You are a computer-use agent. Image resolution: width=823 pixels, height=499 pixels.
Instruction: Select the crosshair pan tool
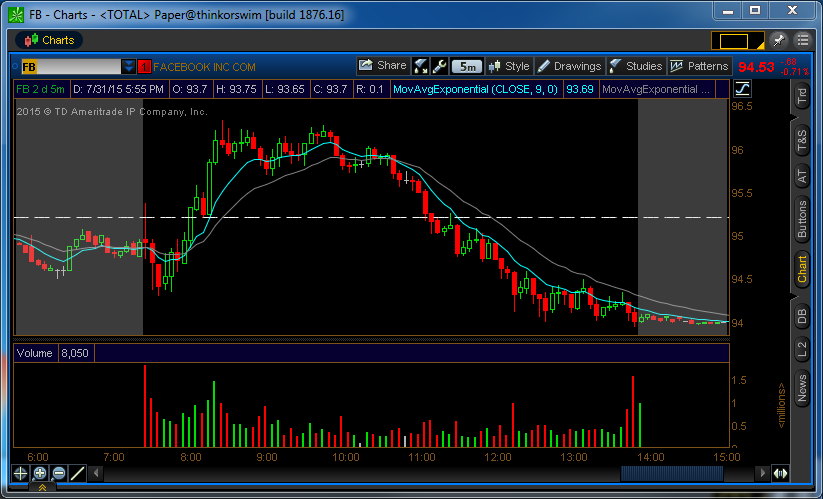(20, 473)
